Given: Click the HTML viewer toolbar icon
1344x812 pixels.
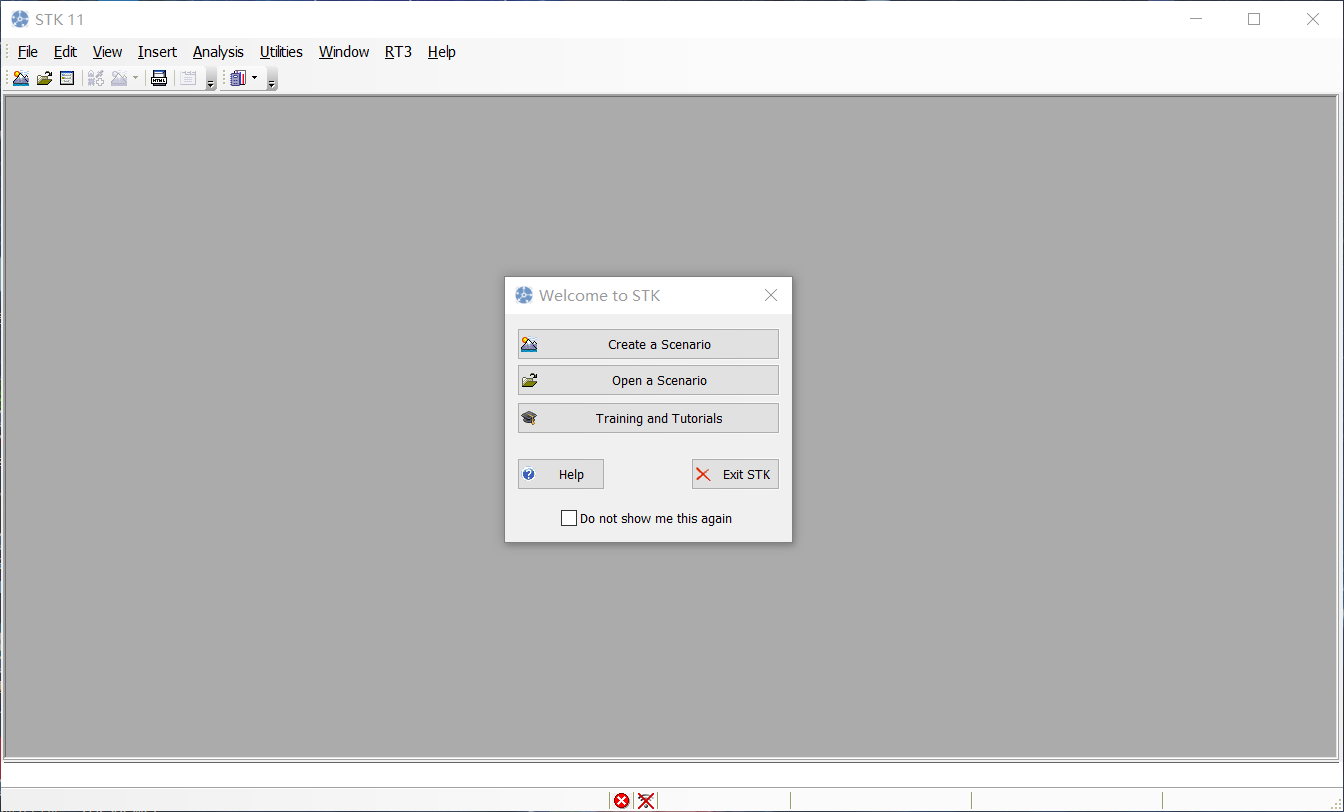Looking at the screenshot, I should point(159,78).
